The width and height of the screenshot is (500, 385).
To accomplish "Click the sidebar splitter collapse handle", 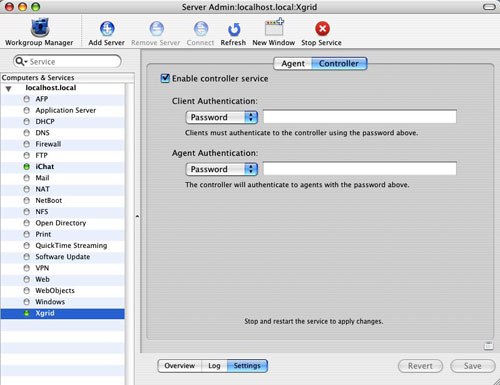I will click(x=137, y=216).
